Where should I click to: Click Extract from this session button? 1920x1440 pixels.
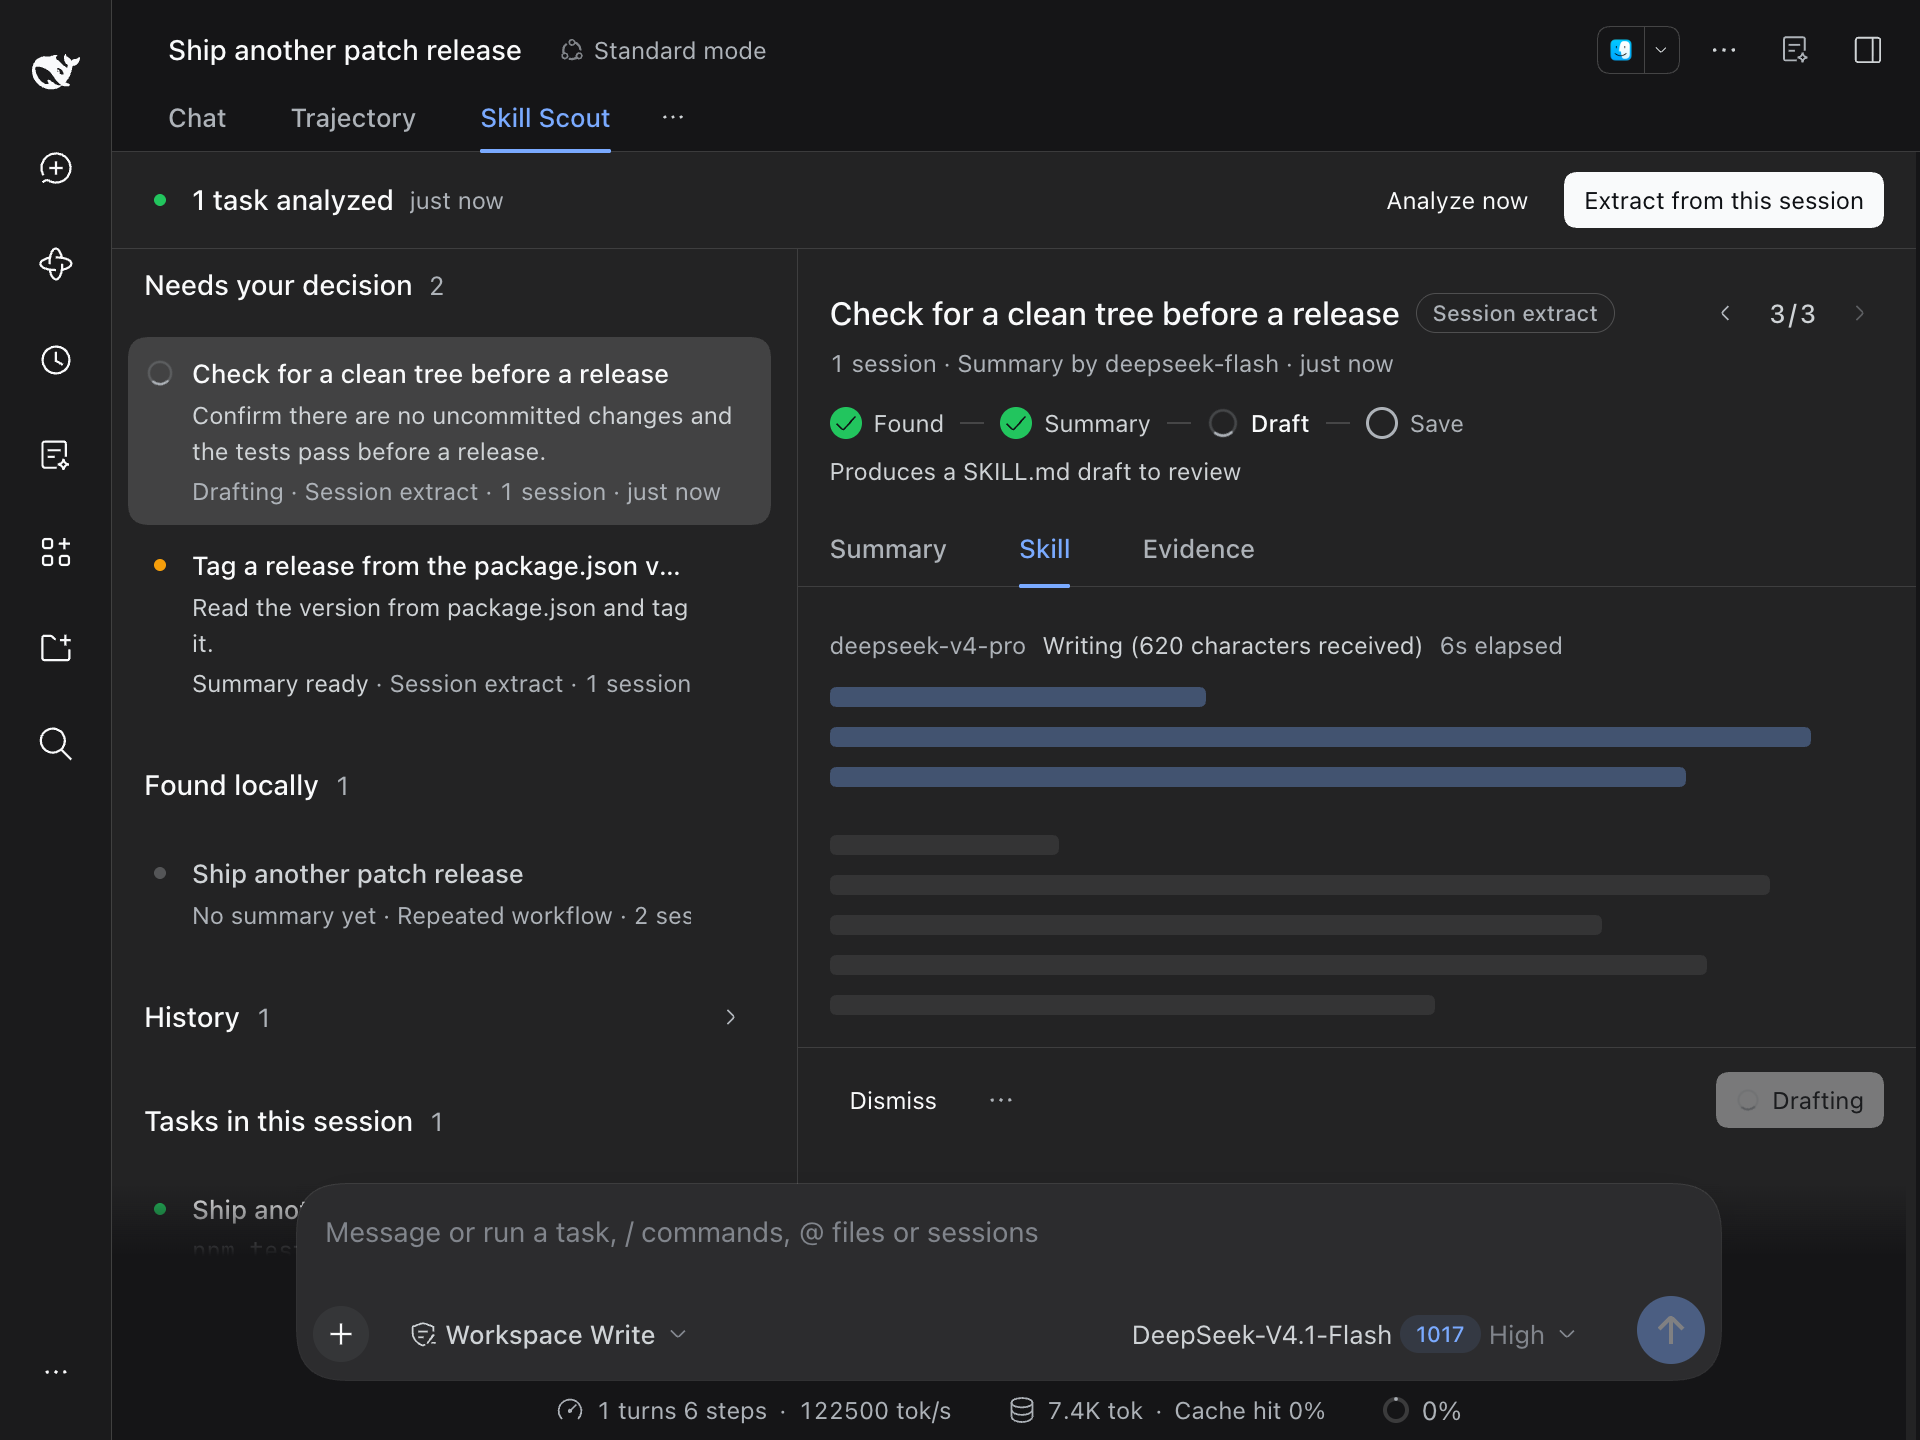coord(1724,200)
